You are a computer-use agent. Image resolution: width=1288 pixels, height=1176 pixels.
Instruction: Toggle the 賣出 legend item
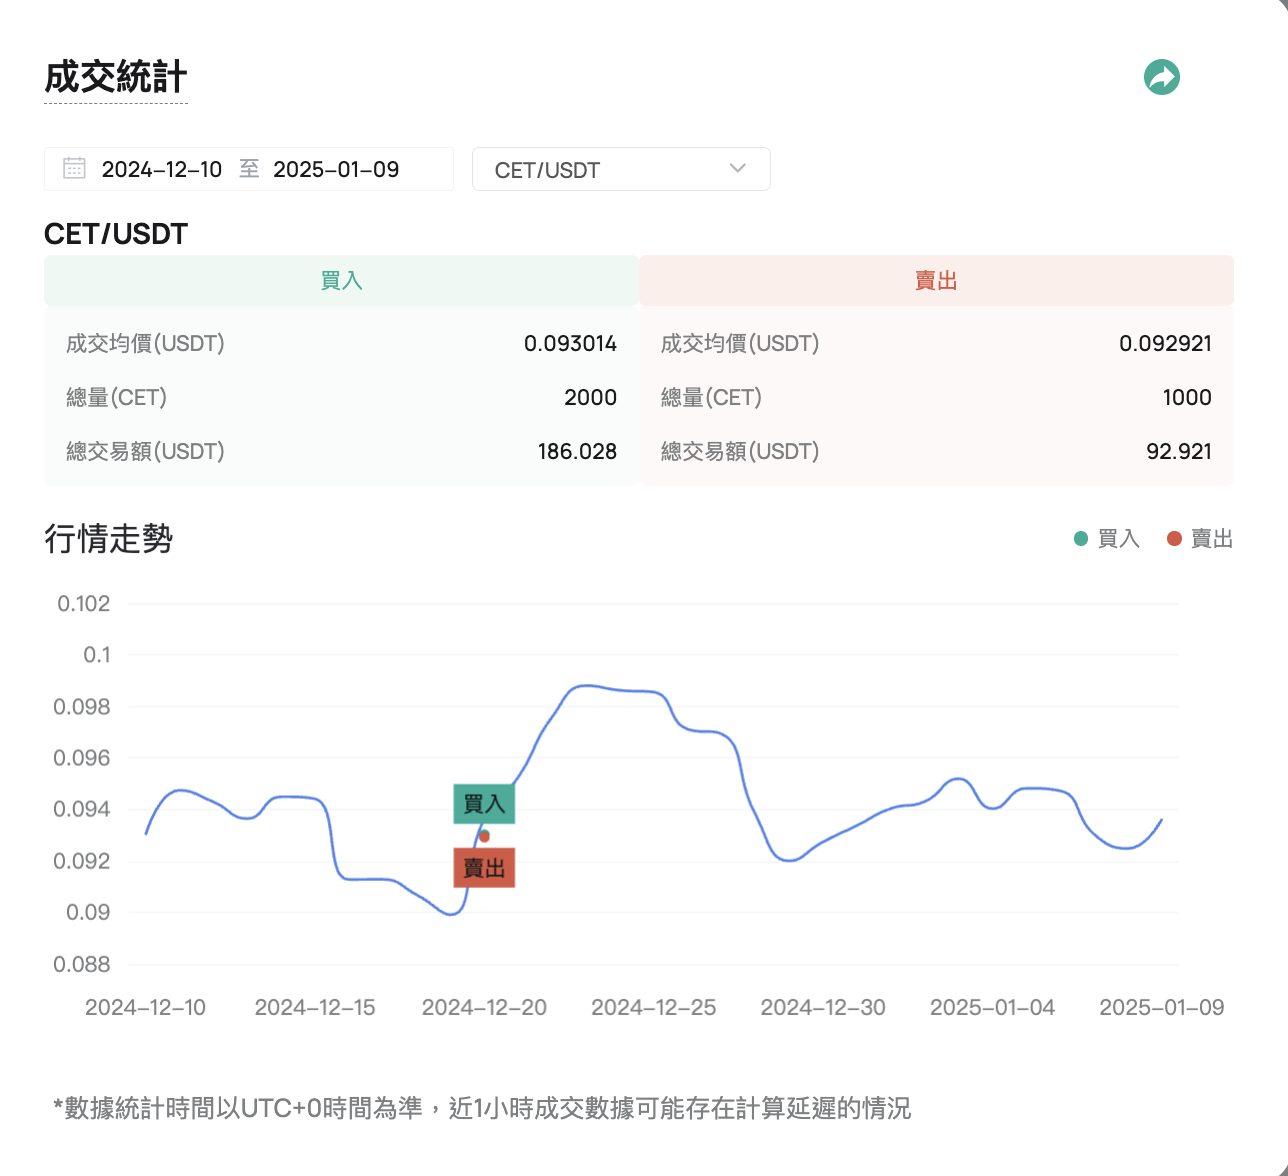pyautogui.click(x=1200, y=539)
